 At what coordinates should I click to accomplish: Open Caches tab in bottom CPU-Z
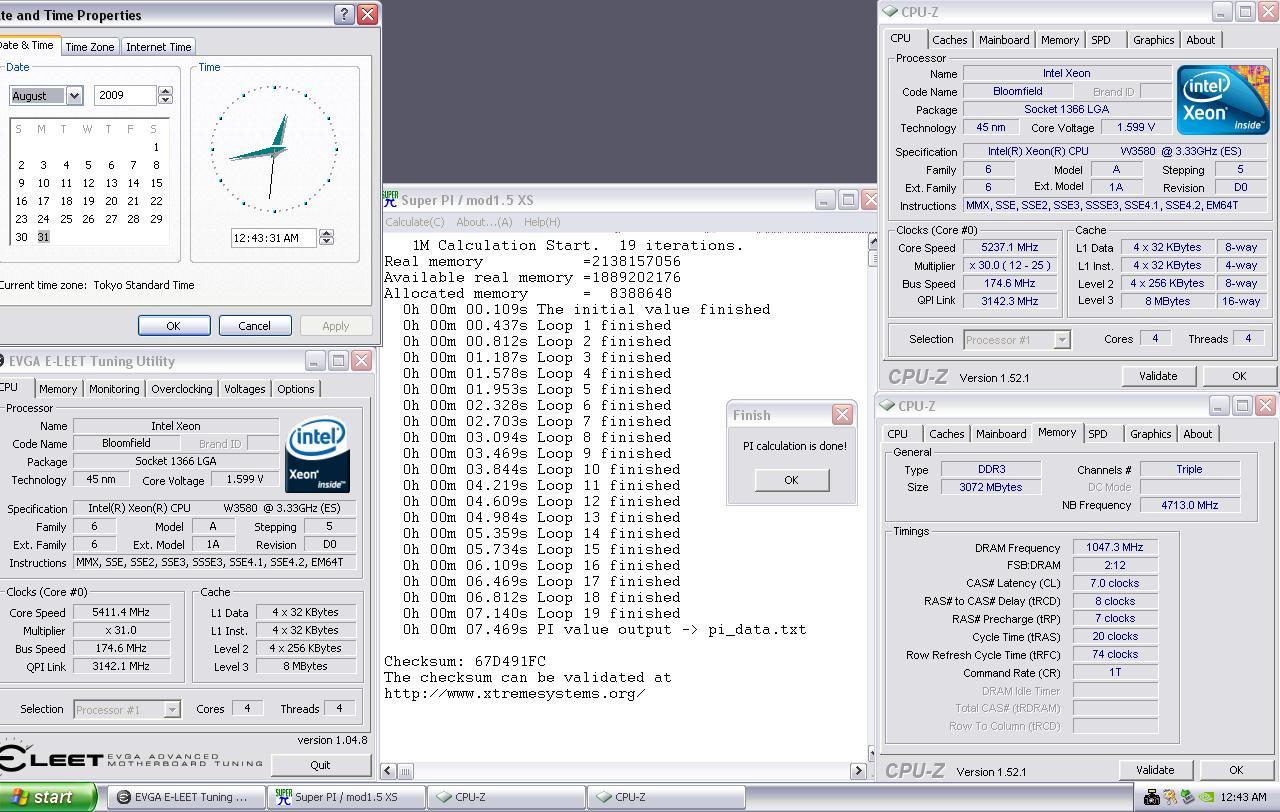(946, 434)
